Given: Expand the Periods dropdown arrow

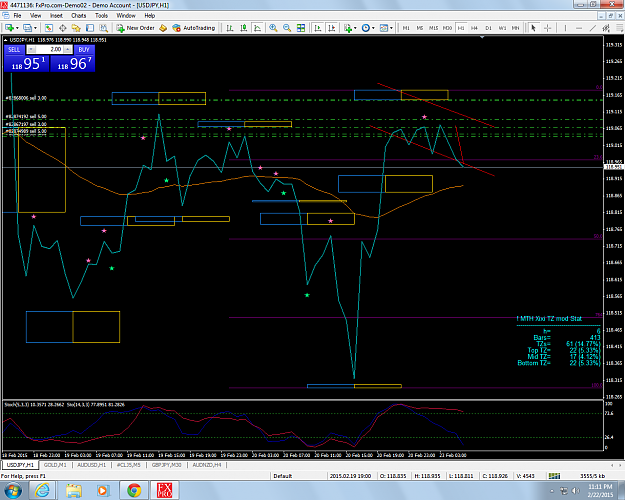Looking at the screenshot, I should 373,28.
